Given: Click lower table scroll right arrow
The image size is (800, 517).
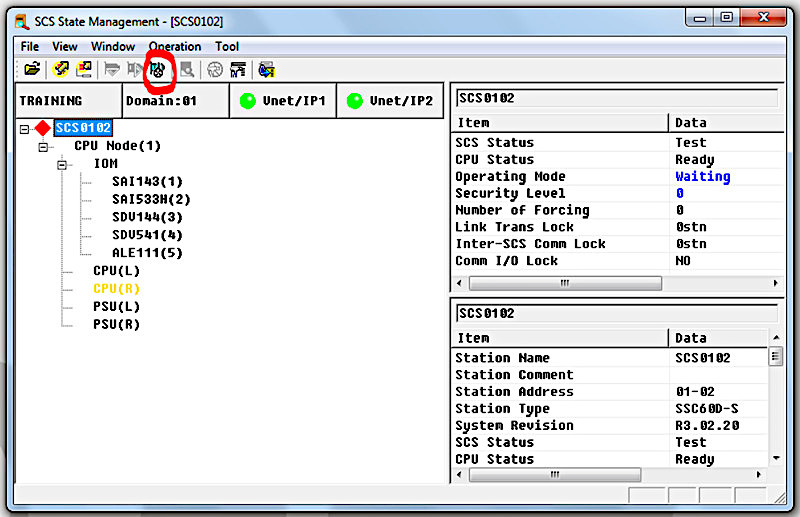Looking at the screenshot, I should [759, 475].
